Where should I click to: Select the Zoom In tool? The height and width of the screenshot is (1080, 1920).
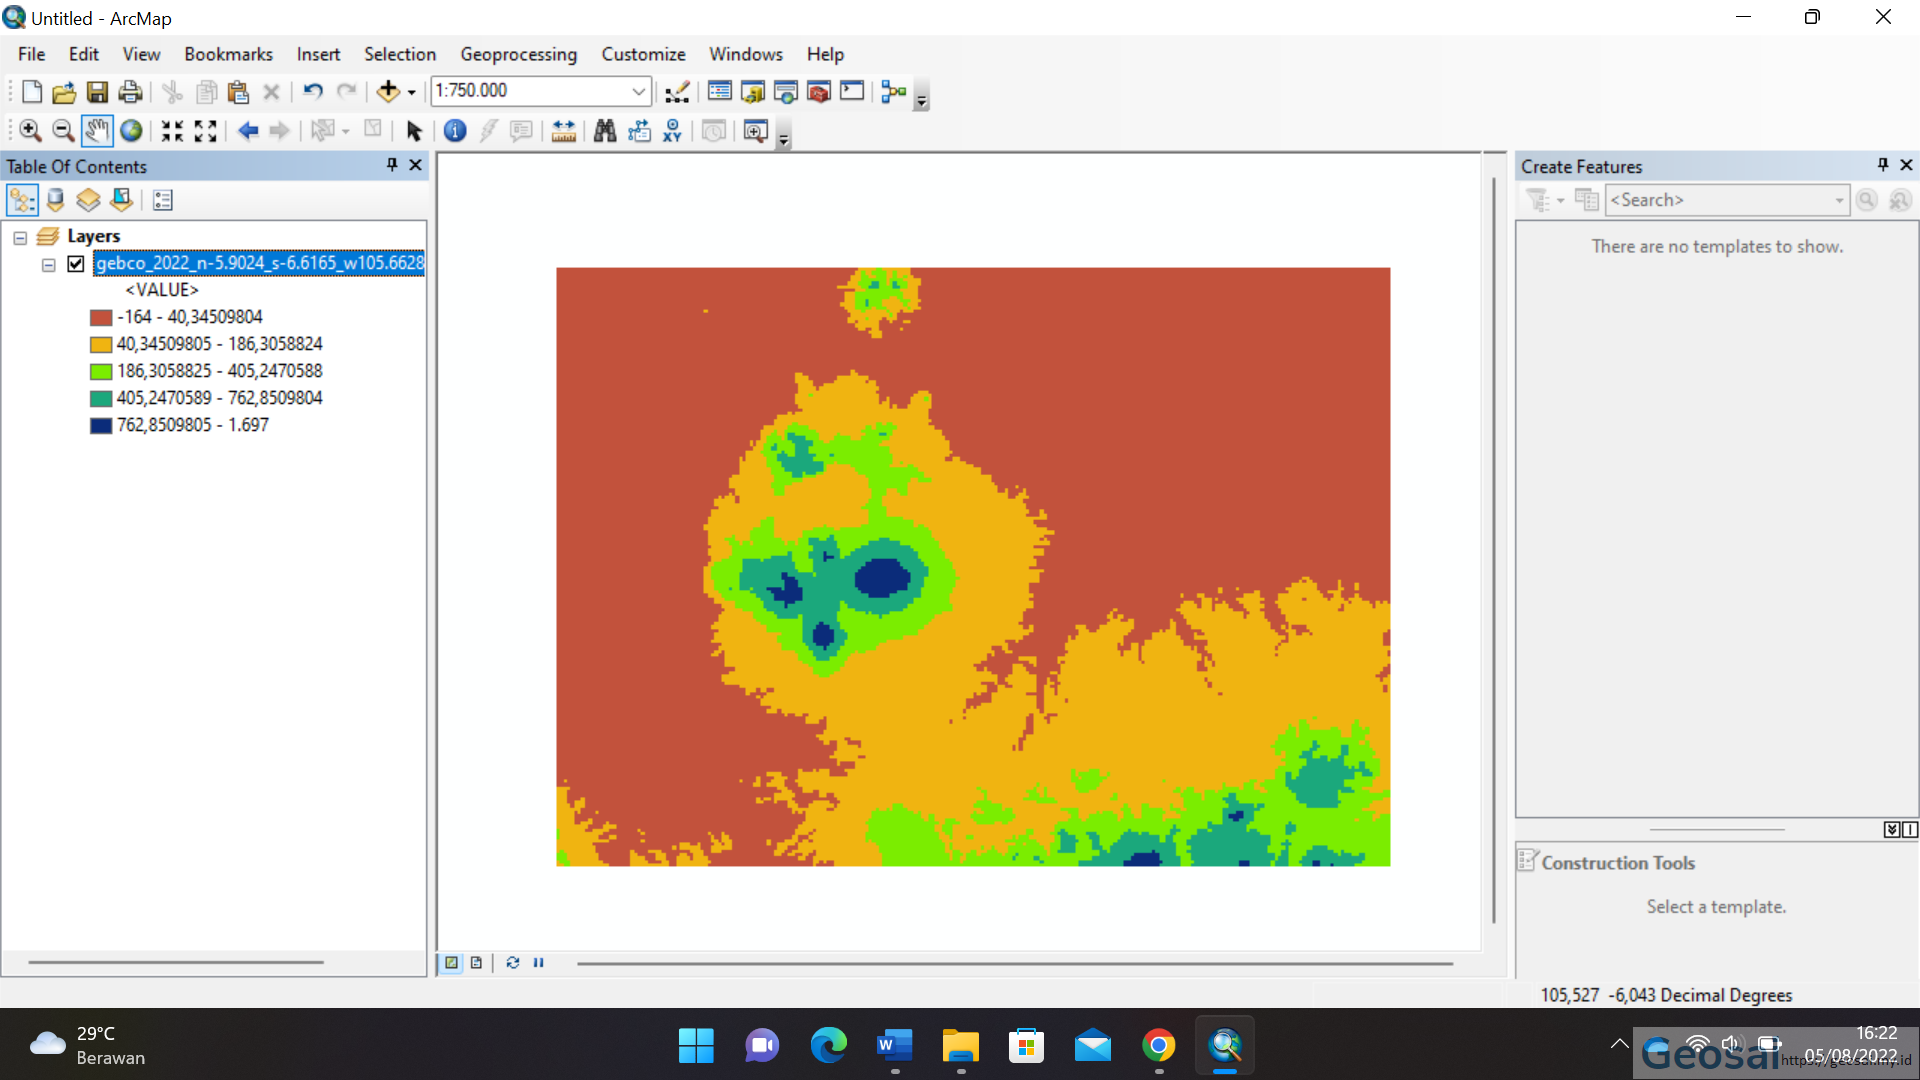pyautogui.click(x=31, y=130)
